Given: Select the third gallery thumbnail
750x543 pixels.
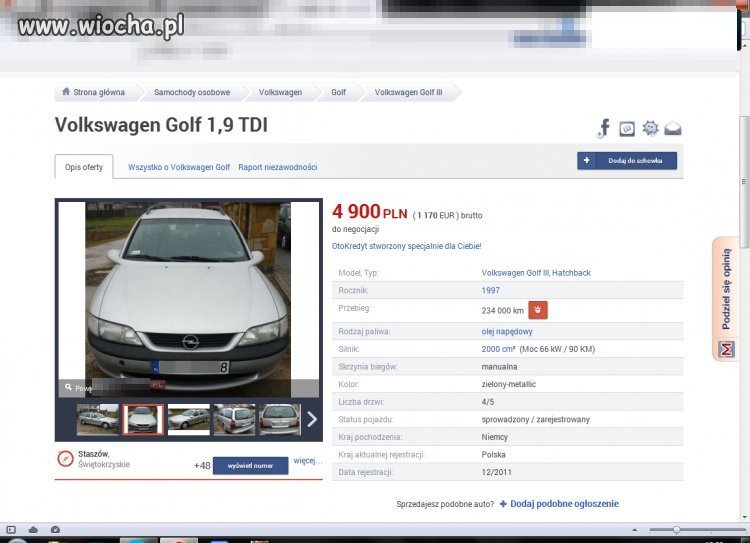Looking at the screenshot, I should (x=188, y=420).
